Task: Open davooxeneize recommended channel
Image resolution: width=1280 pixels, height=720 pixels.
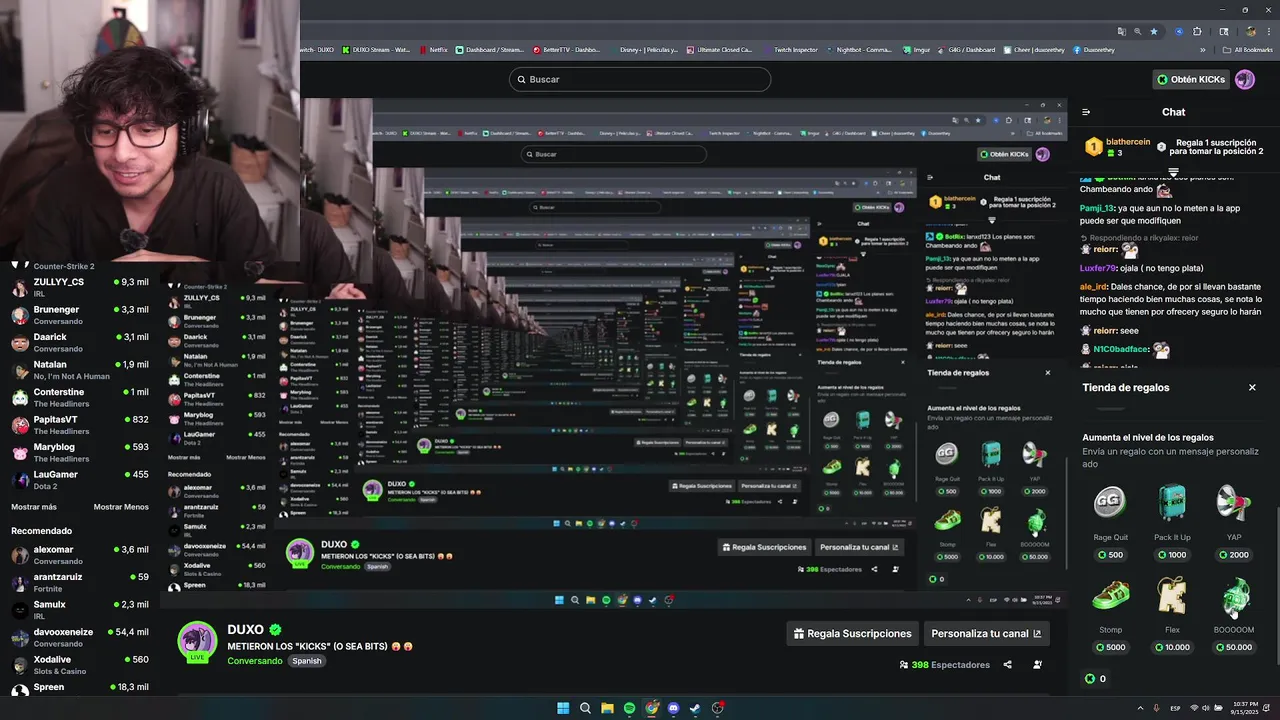Action: point(80,637)
